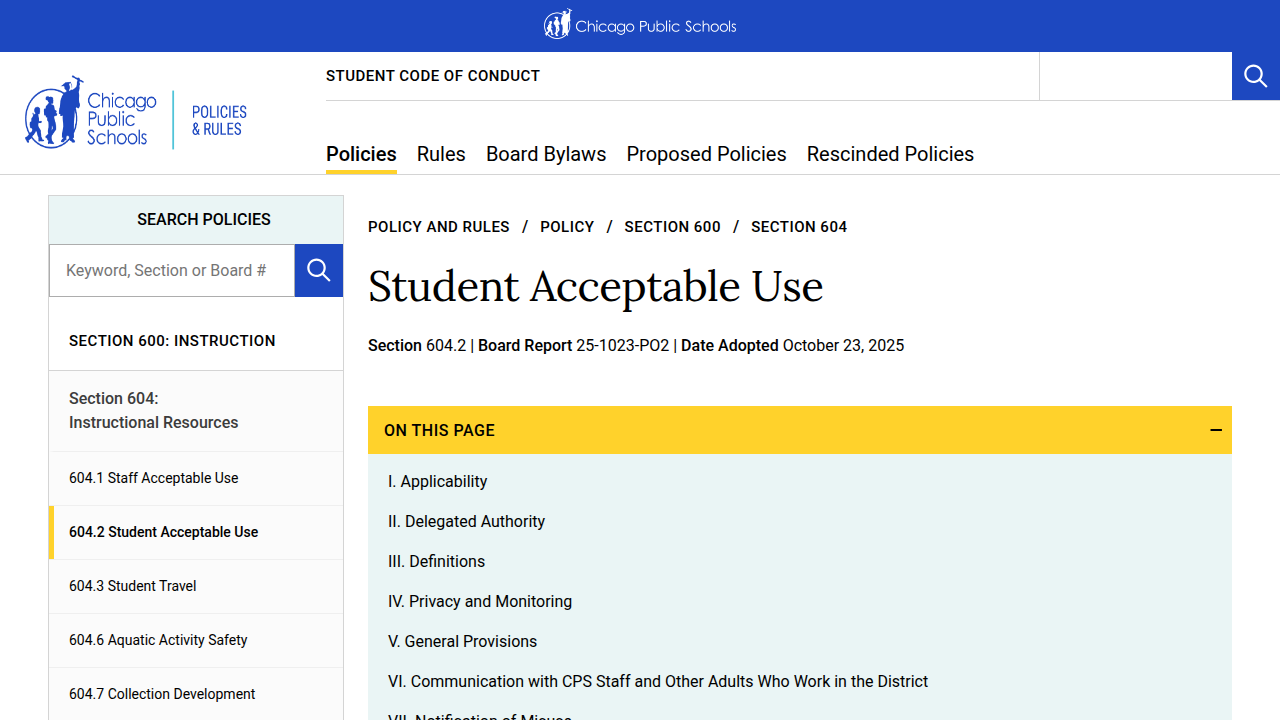Switch to the Rules tab
1280x720 pixels.
pos(441,154)
